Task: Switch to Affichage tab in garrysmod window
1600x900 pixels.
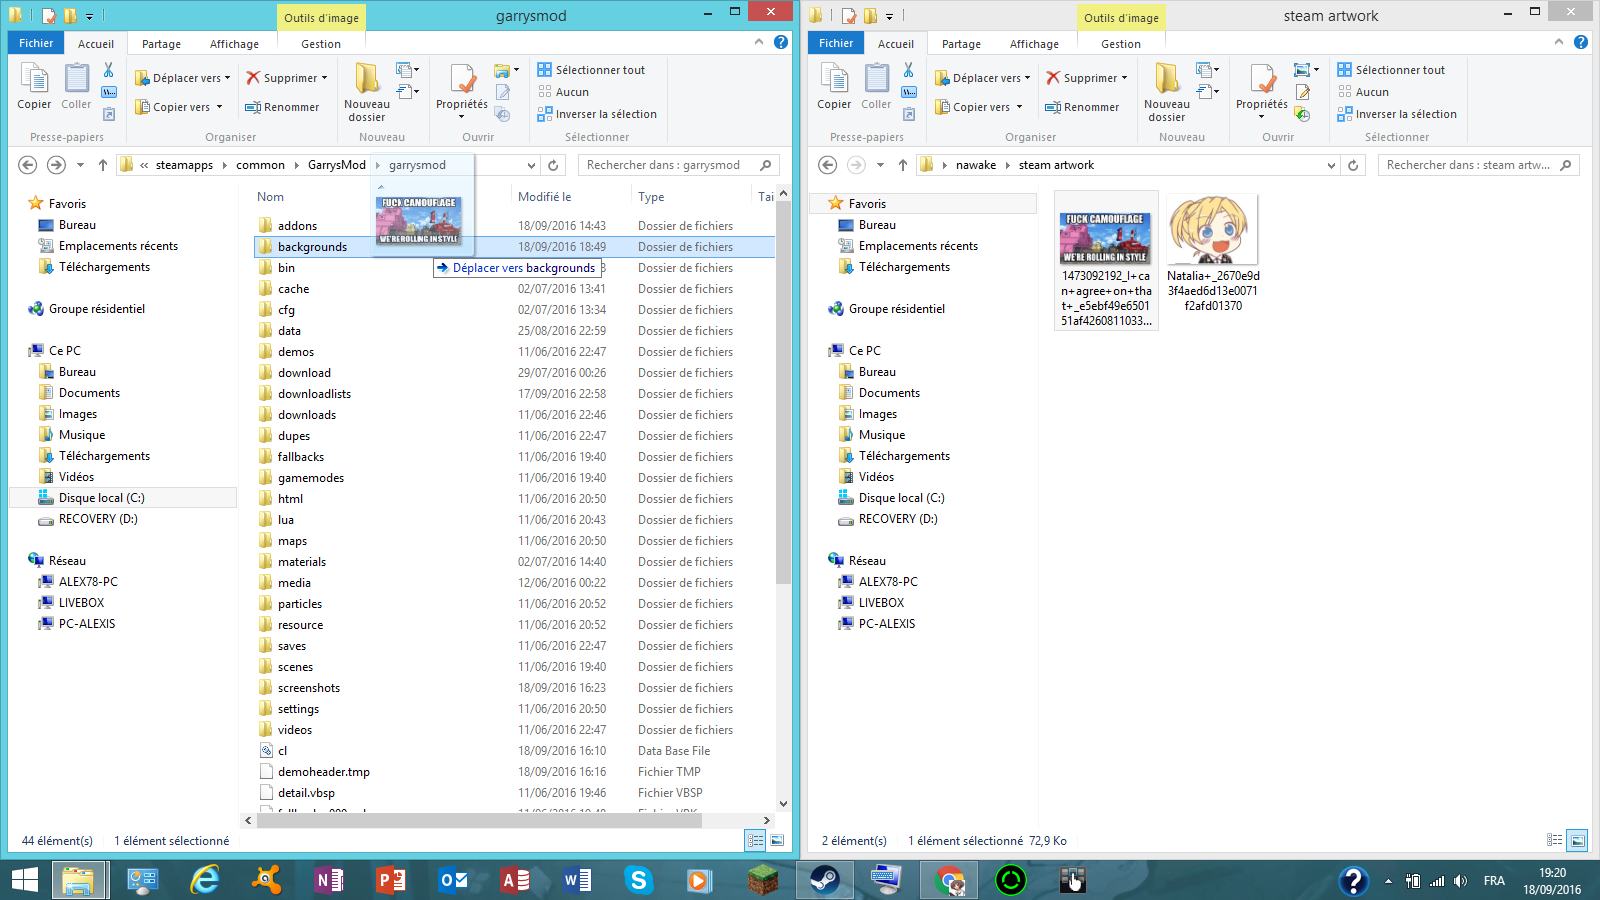Action: 234,44
